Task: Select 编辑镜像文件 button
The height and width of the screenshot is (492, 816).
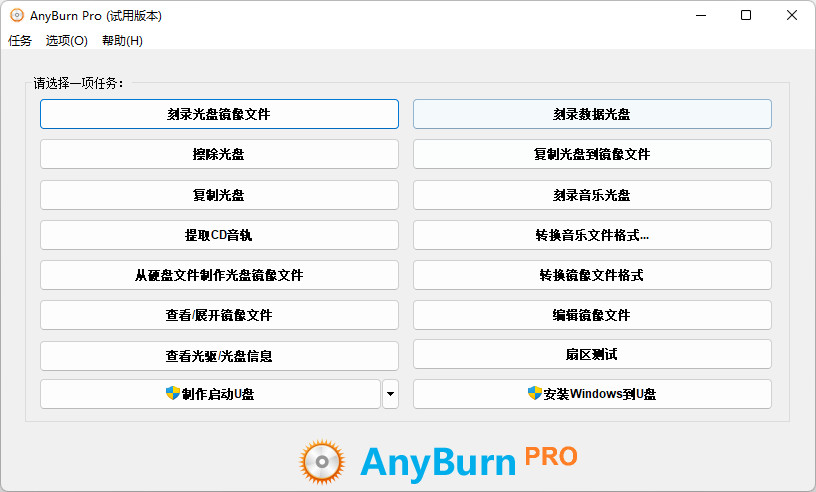Action: 592,315
